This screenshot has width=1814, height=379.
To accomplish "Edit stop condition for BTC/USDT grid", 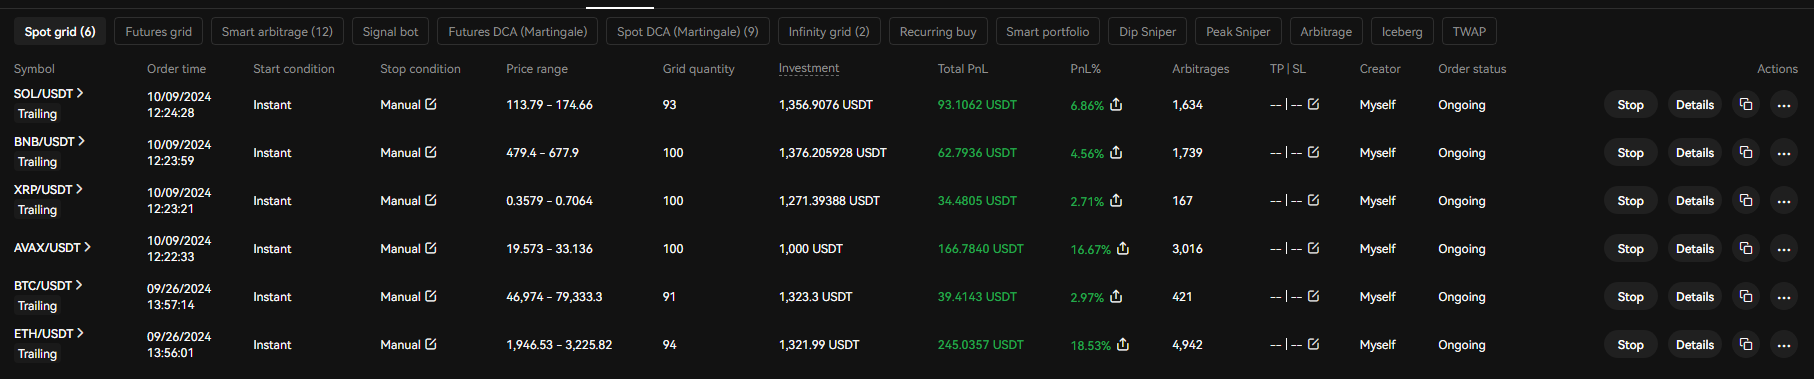I will tap(431, 296).
